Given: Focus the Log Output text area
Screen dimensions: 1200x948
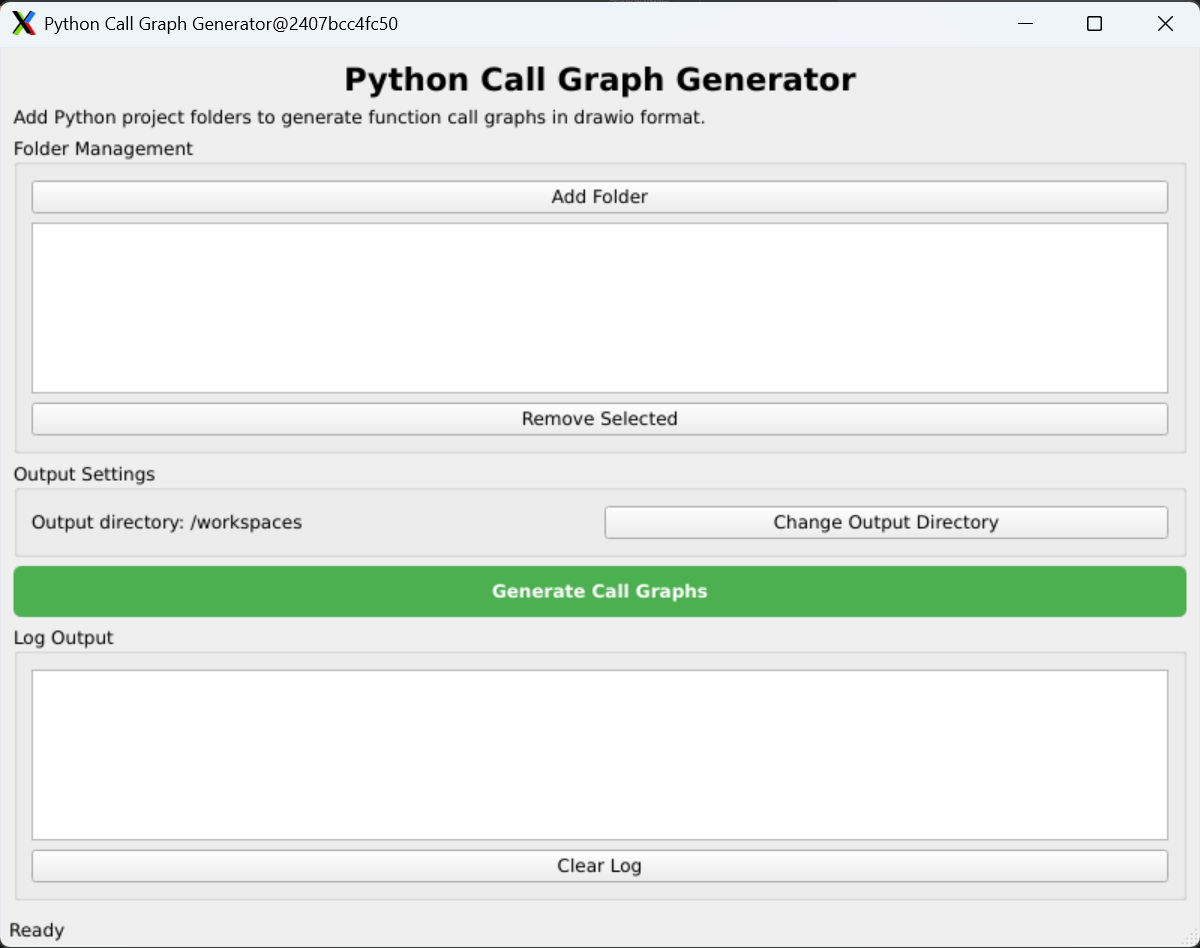Looking at the screenshot, I should point(599,755).
